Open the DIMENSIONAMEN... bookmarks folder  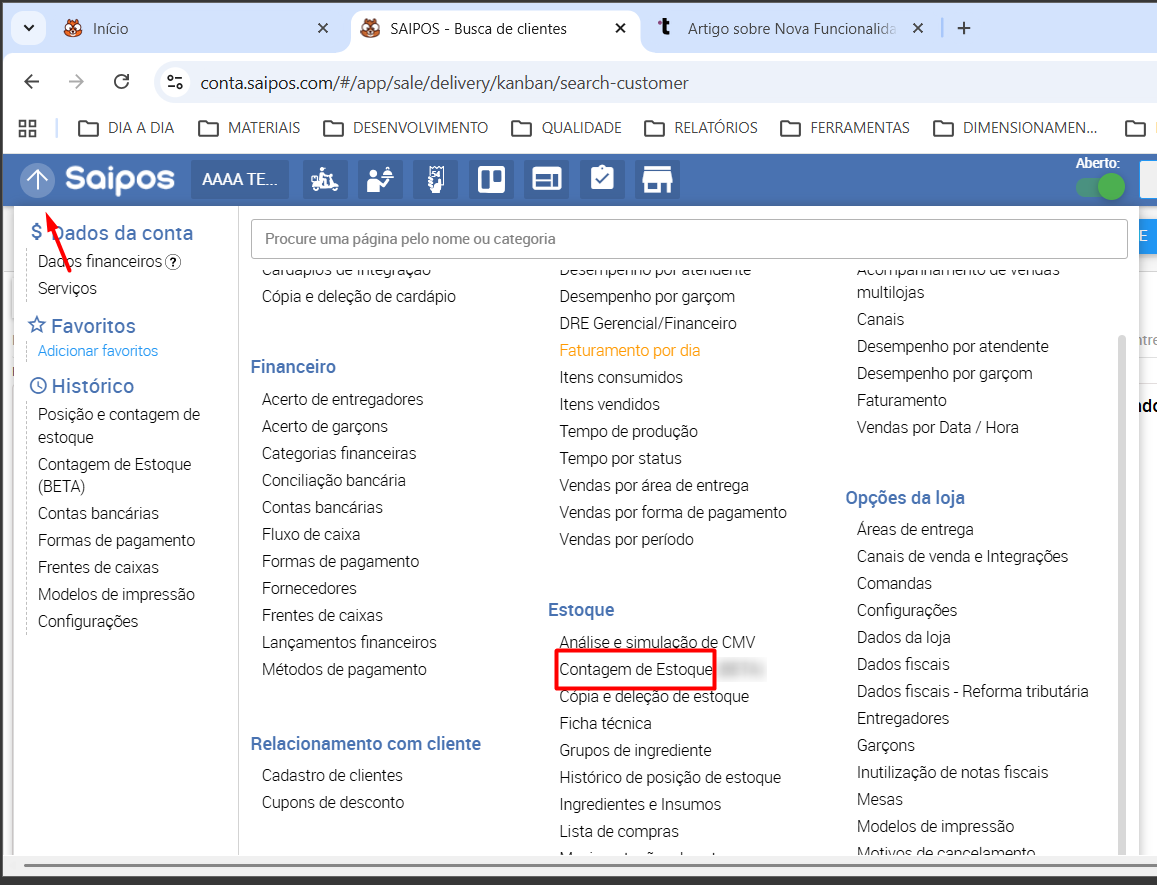(1015, 128)
